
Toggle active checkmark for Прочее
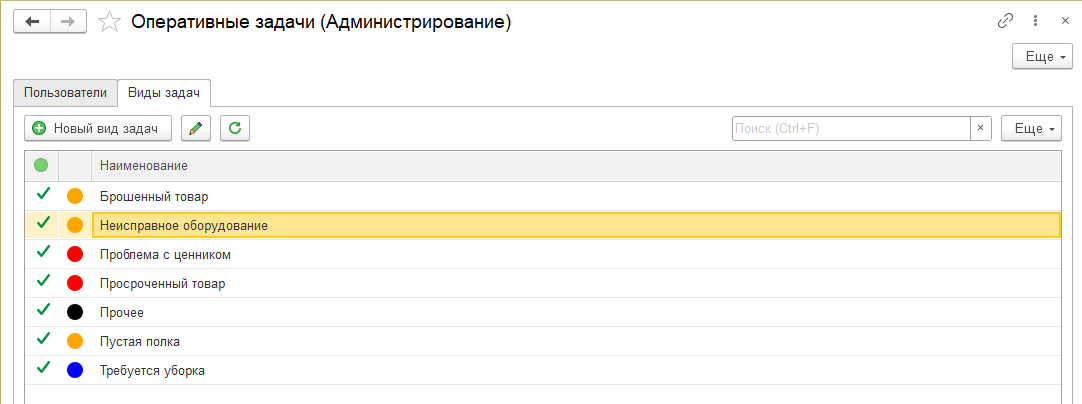click(x=43, y=311)
